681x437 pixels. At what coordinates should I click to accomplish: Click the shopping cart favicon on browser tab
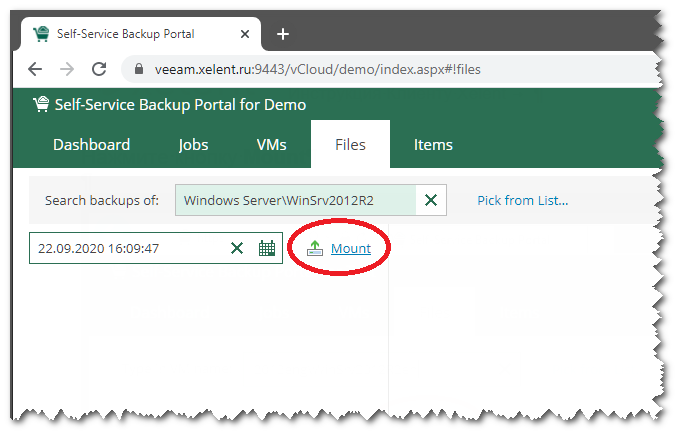pyautogui.click(x=42, y=34)
